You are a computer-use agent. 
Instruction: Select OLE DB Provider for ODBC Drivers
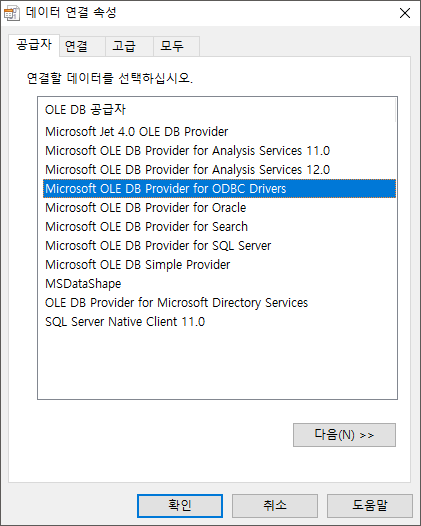[x=219, y=189]
